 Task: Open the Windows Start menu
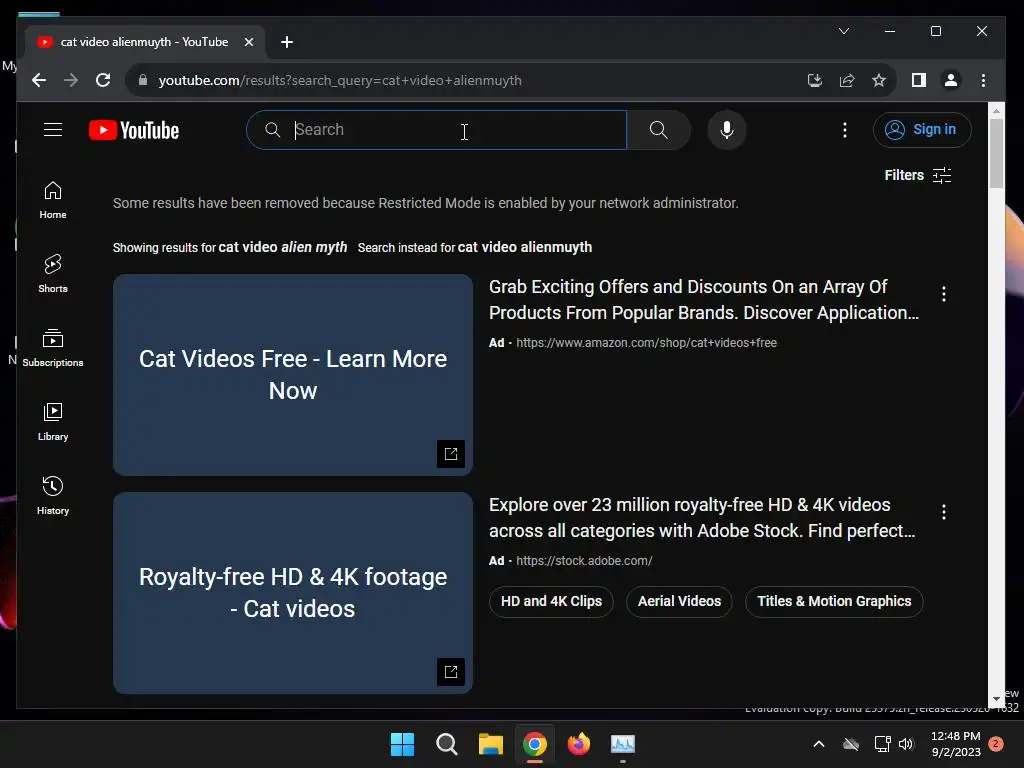click(x=402, y=744)
